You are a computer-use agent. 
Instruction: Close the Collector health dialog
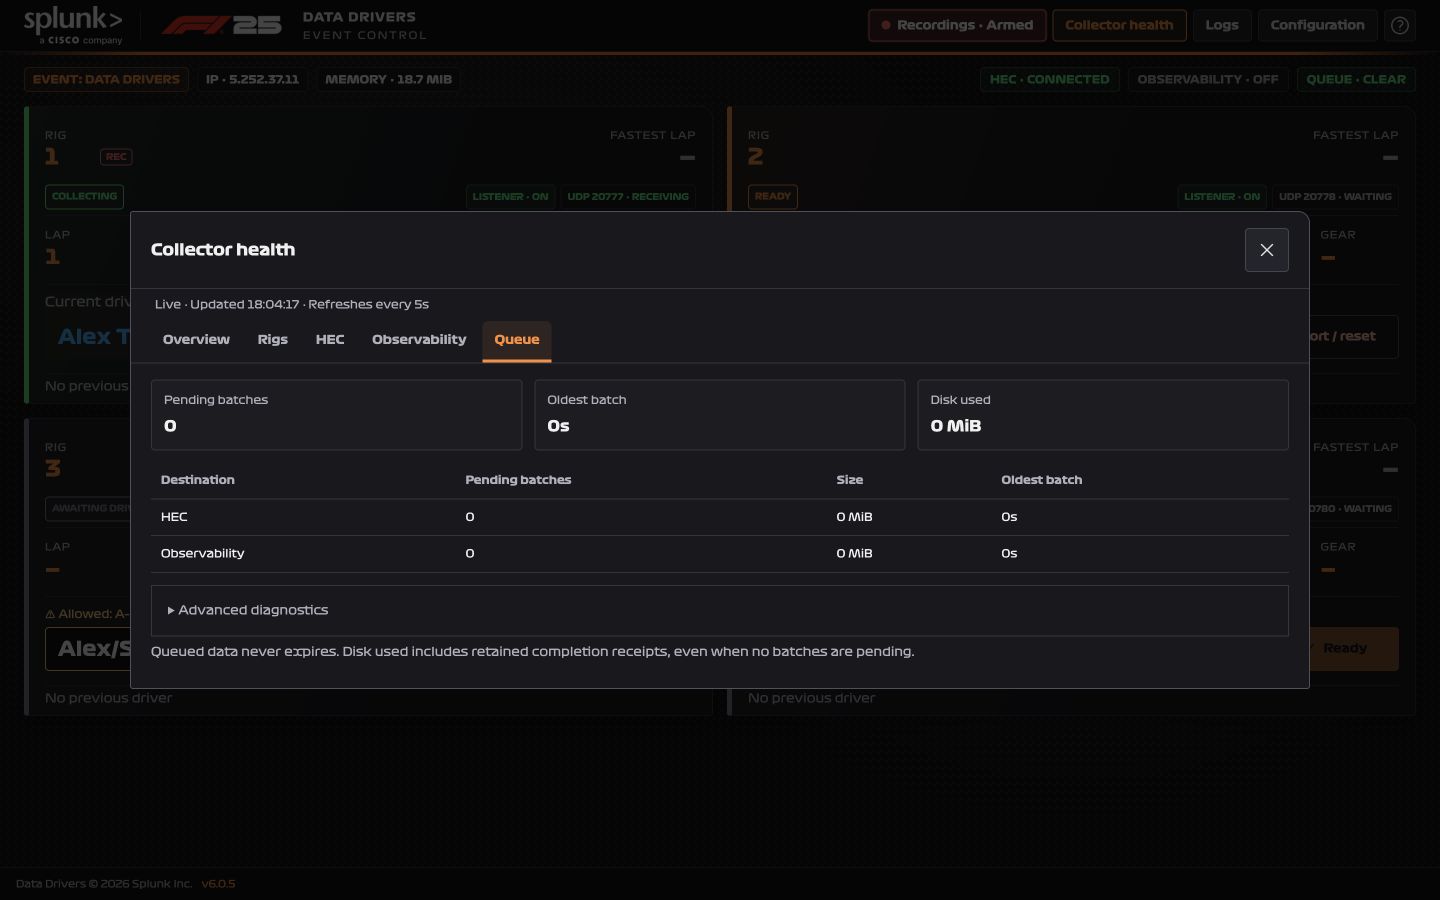(1266, 250)
